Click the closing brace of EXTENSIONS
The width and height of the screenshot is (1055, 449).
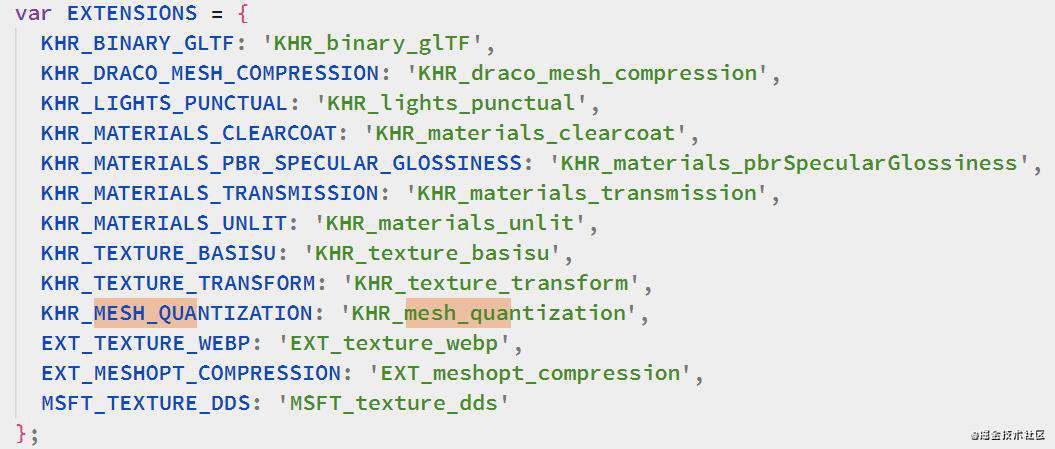pyautogui.click(x=22, y=434)
